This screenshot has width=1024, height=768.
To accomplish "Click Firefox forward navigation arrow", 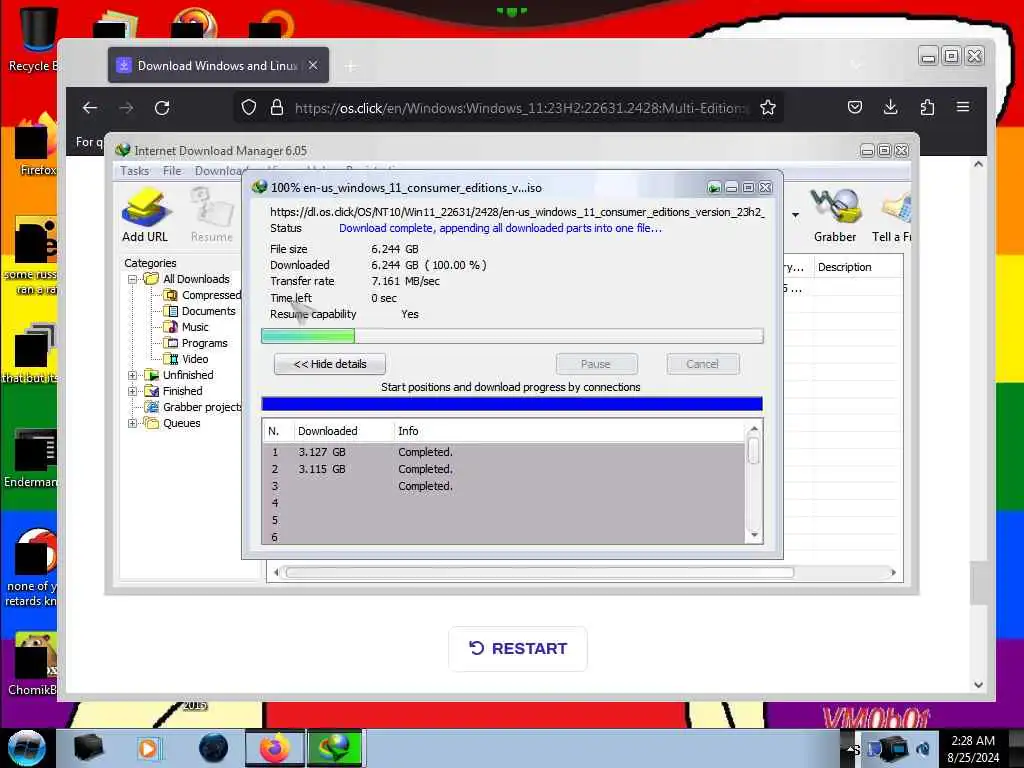I will pyautogui.click(x=126, y=108).
